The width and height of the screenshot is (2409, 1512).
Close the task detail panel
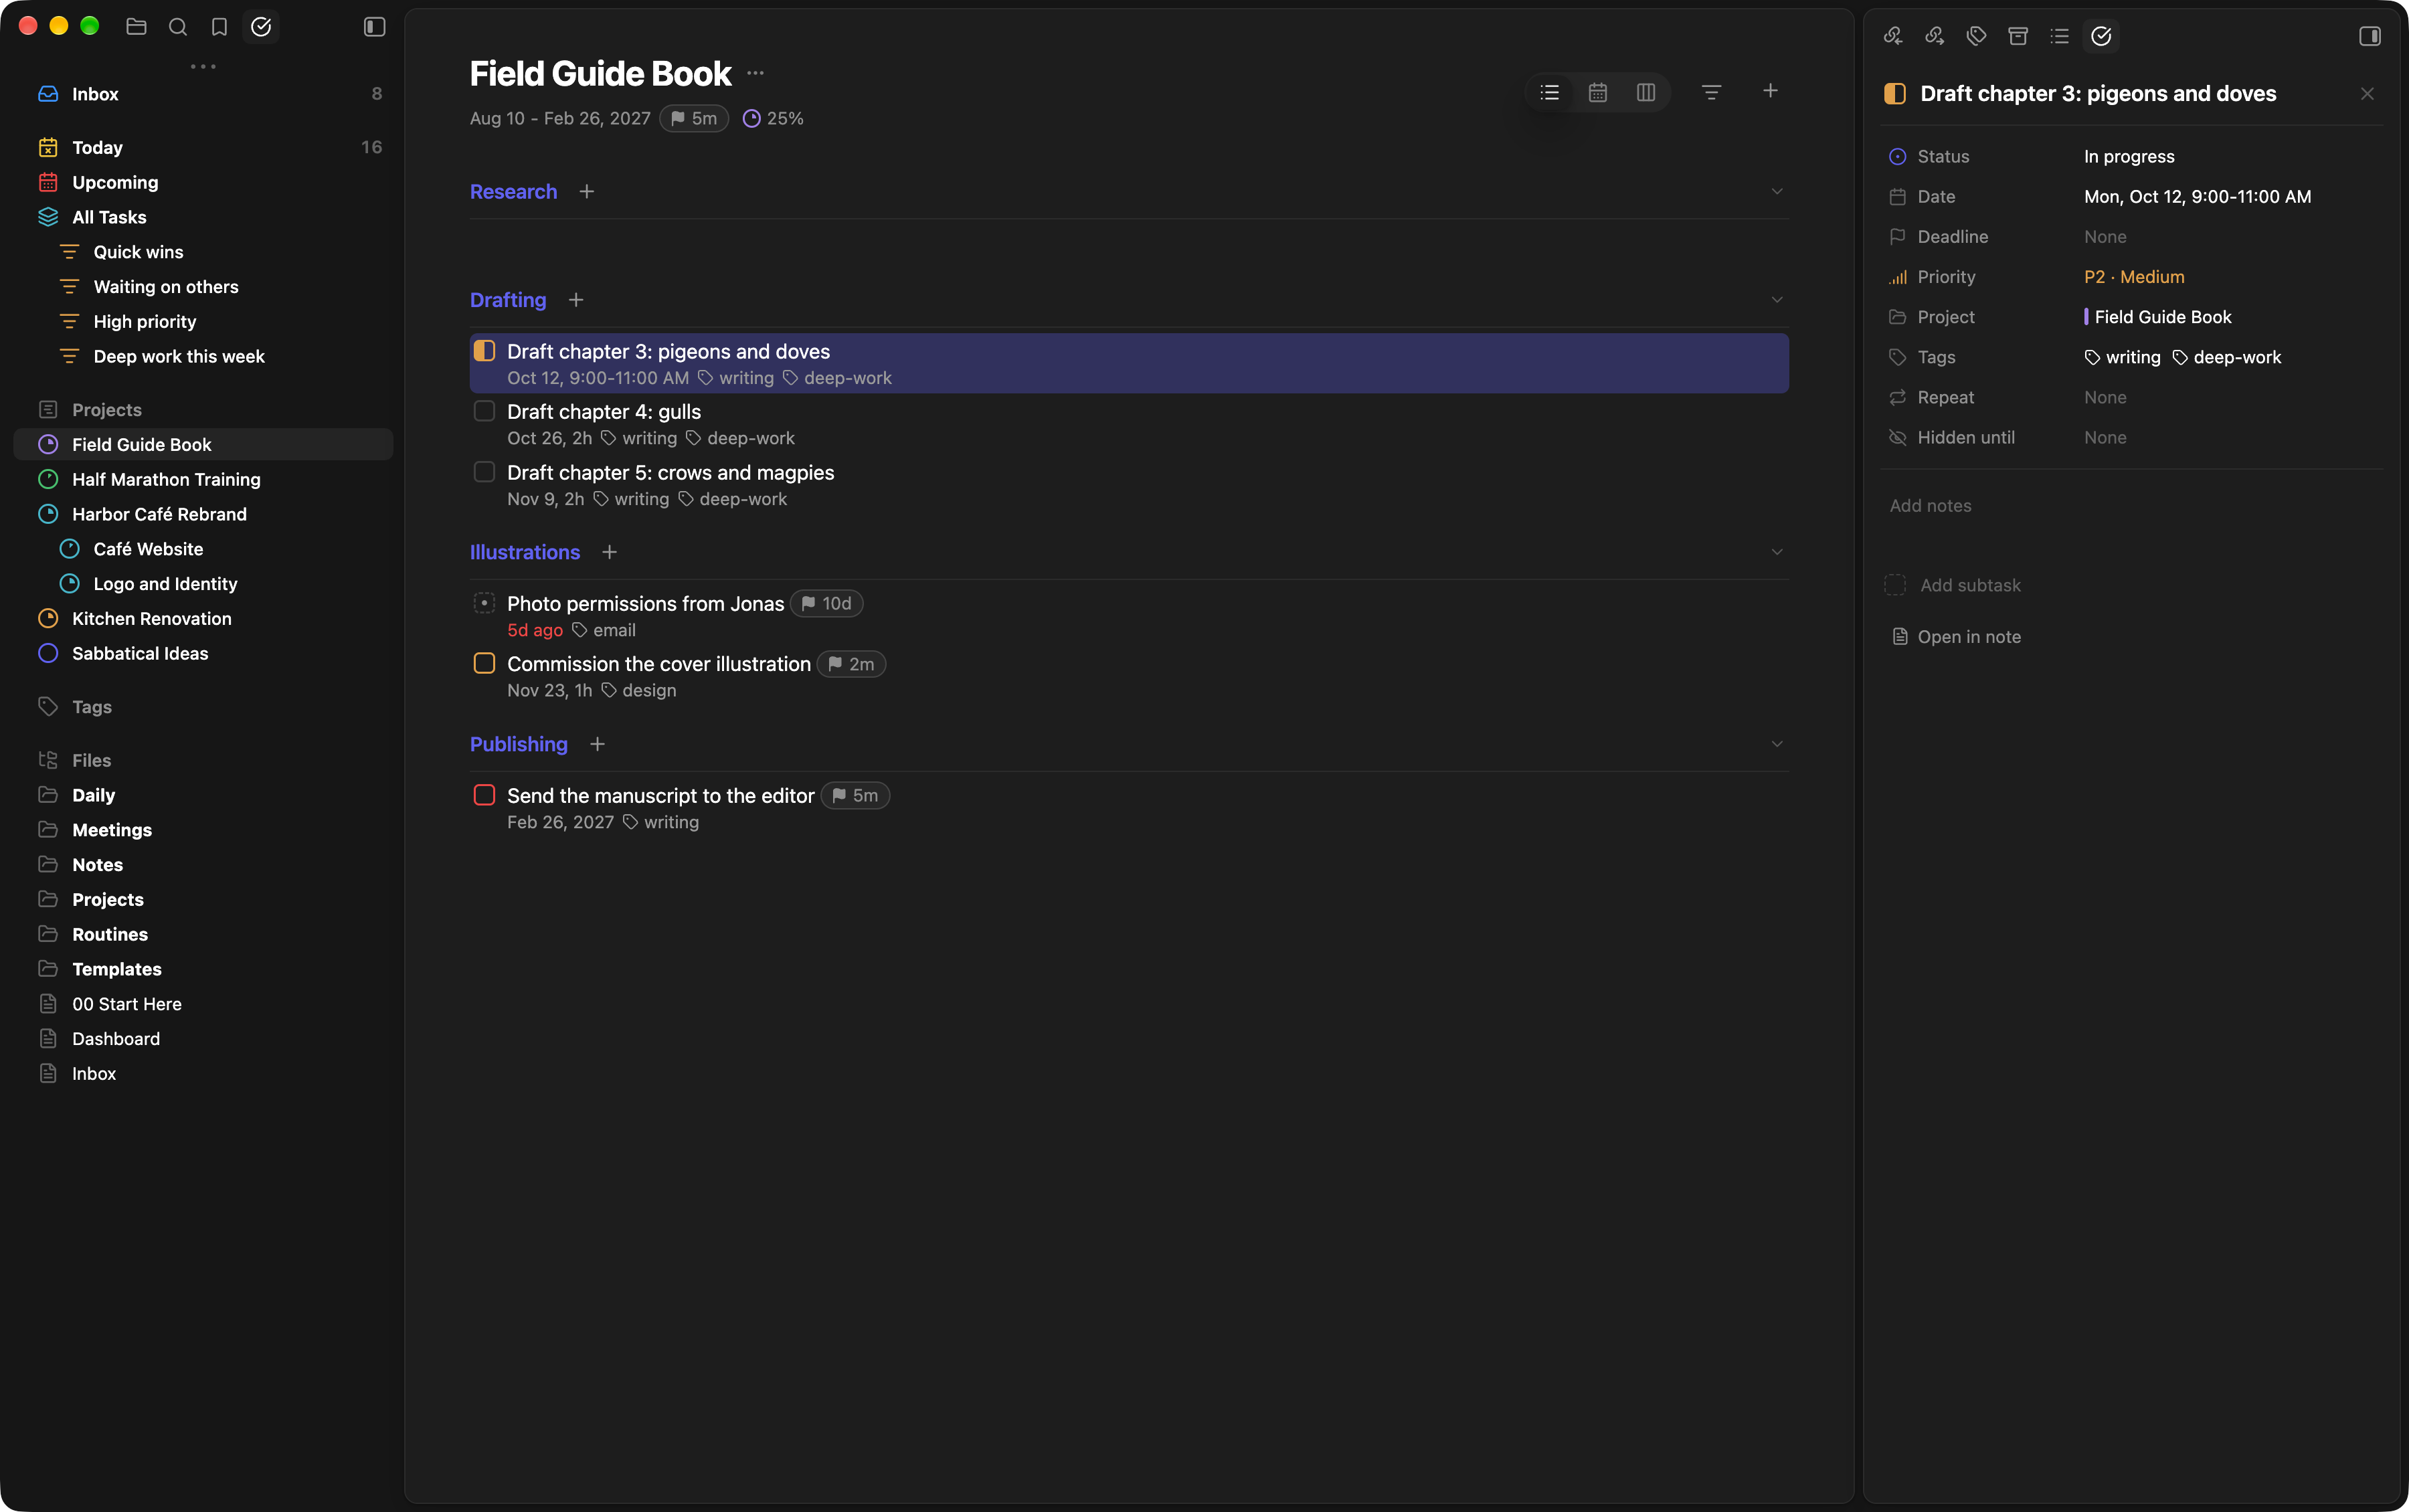[2367, 94]
